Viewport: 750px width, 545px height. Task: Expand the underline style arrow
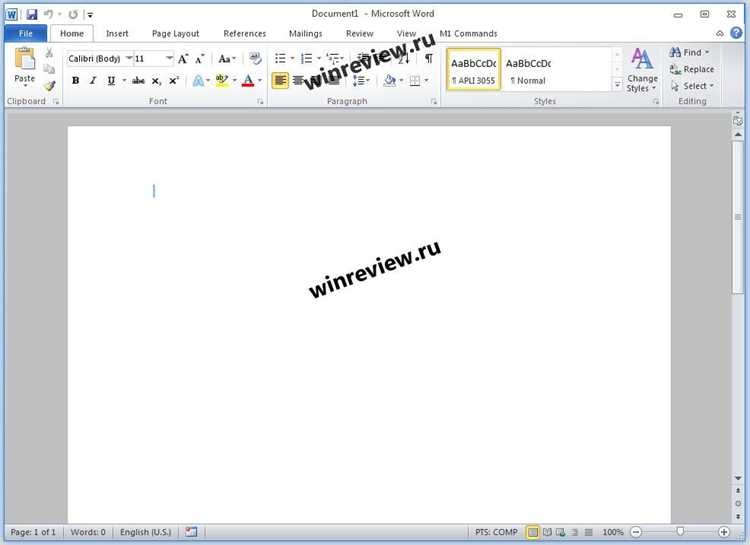[x=124, y=80]
